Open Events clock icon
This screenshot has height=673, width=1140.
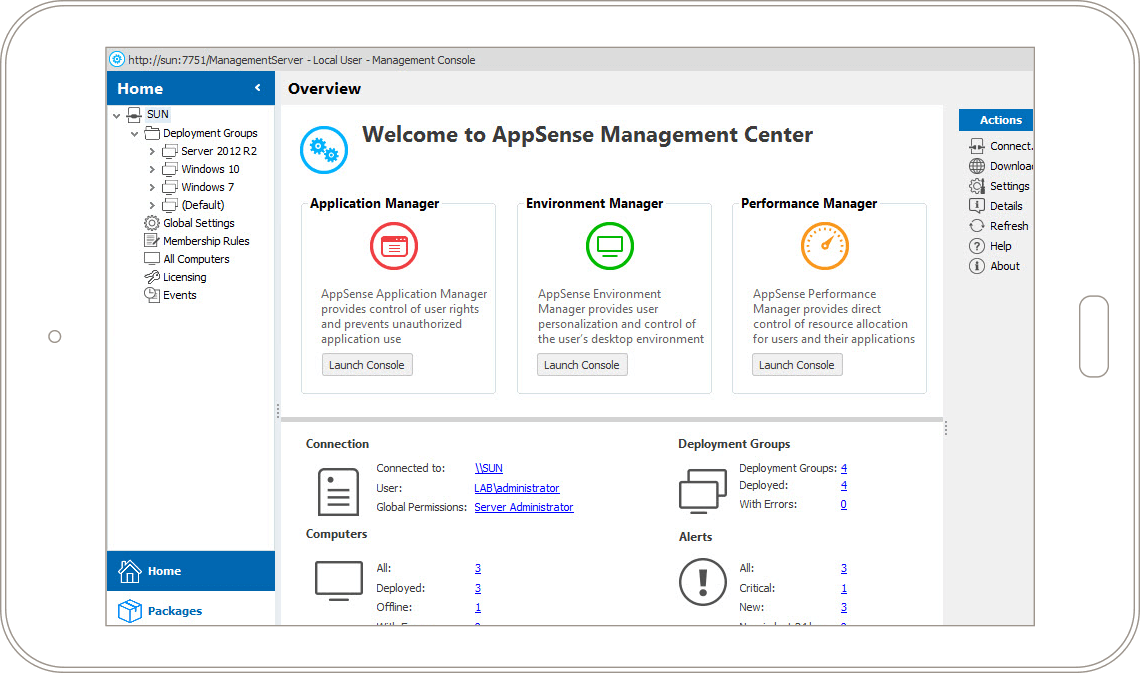[x=152, y=295]
